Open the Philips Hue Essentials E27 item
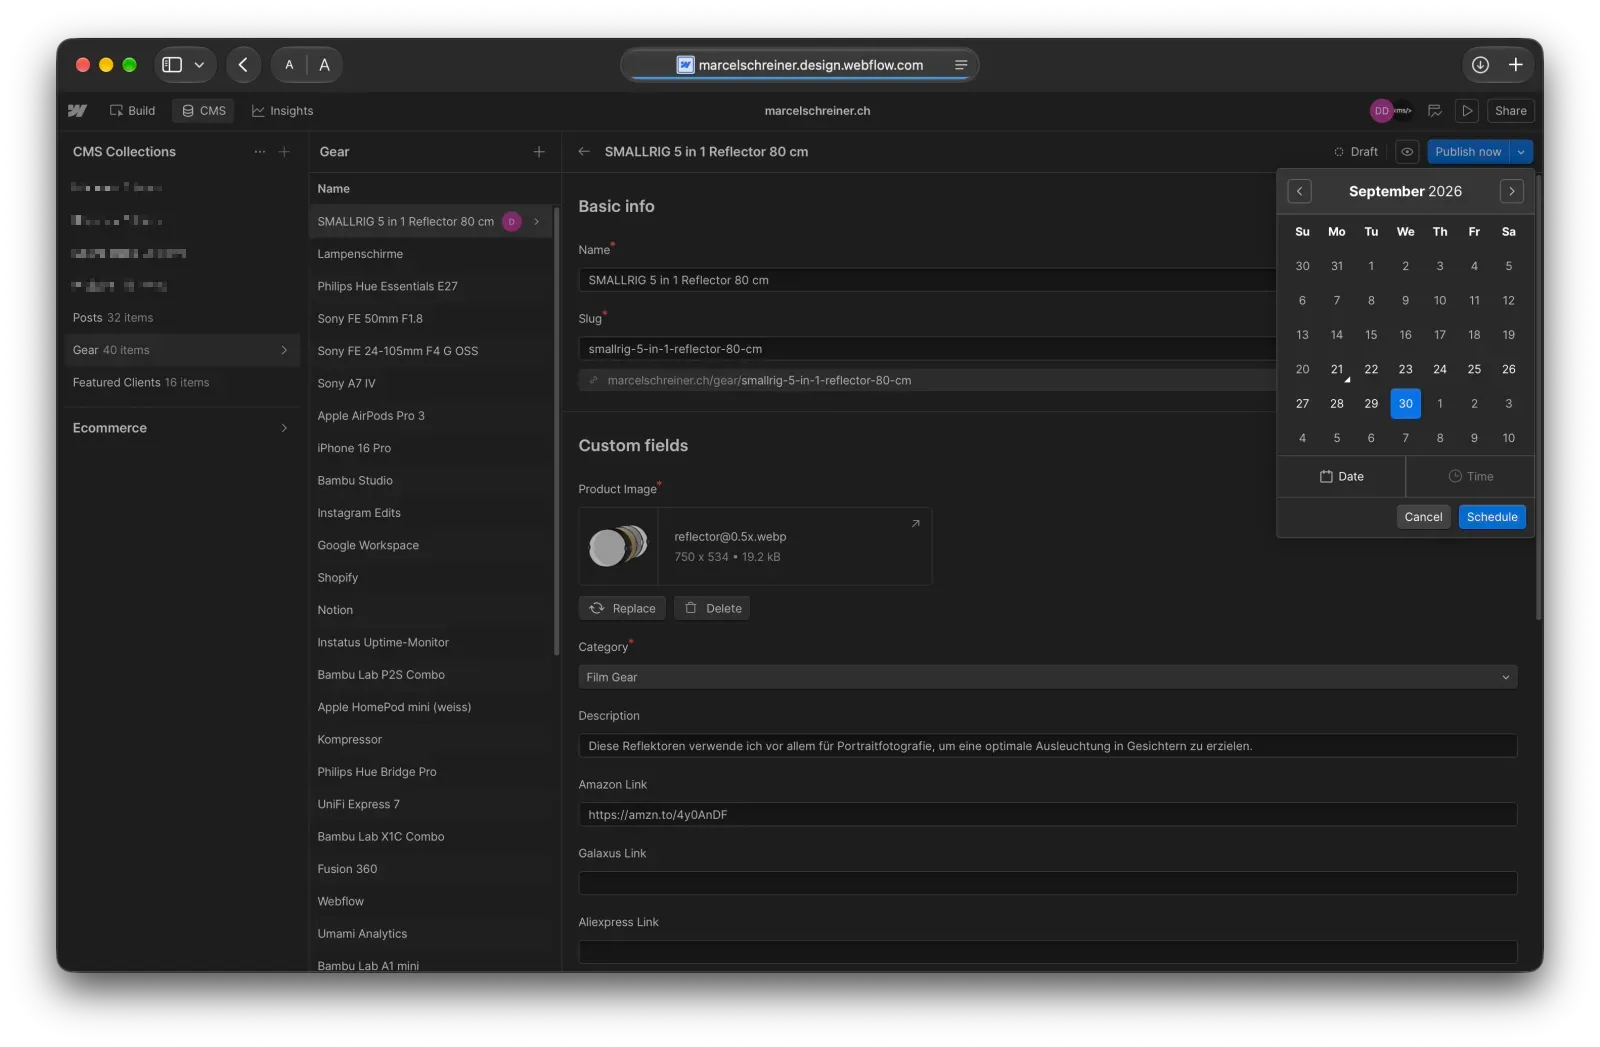Screen dimensions: 1600x1047 click(x=431, y=287)
